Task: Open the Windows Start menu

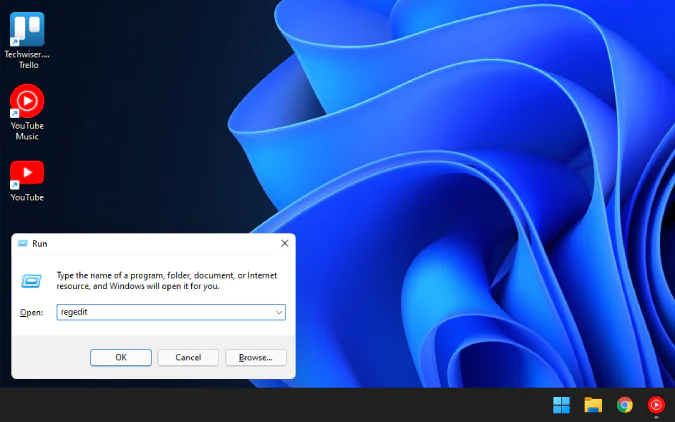Action: (x=562, y=405)
